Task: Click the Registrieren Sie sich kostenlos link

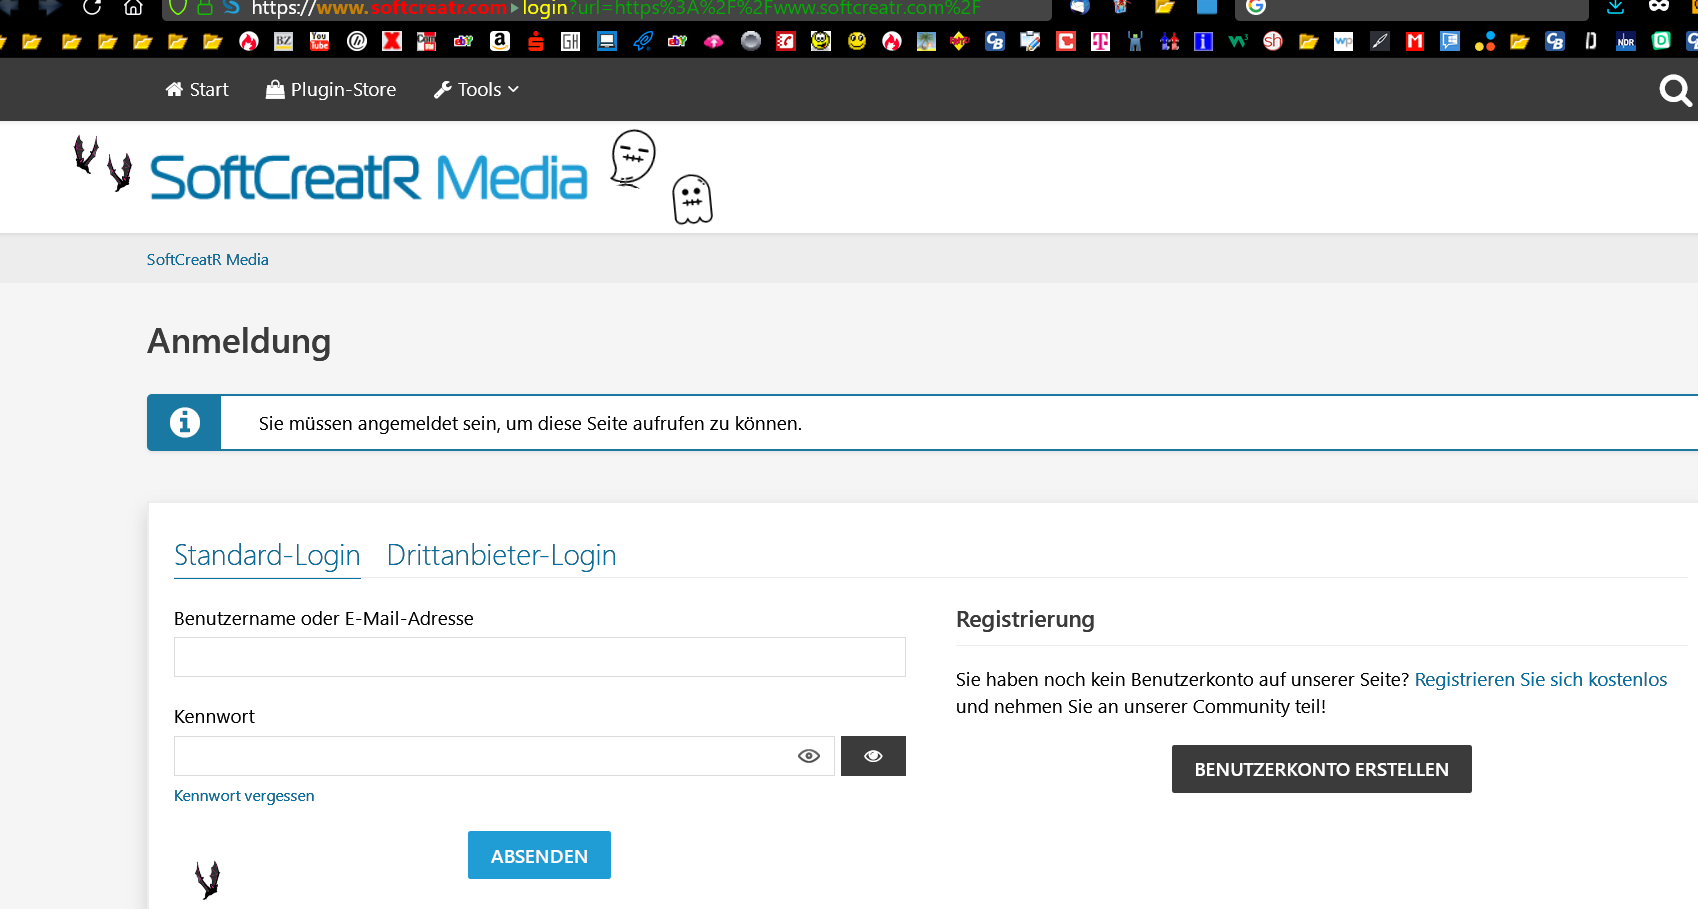Action: (1540, 680)
